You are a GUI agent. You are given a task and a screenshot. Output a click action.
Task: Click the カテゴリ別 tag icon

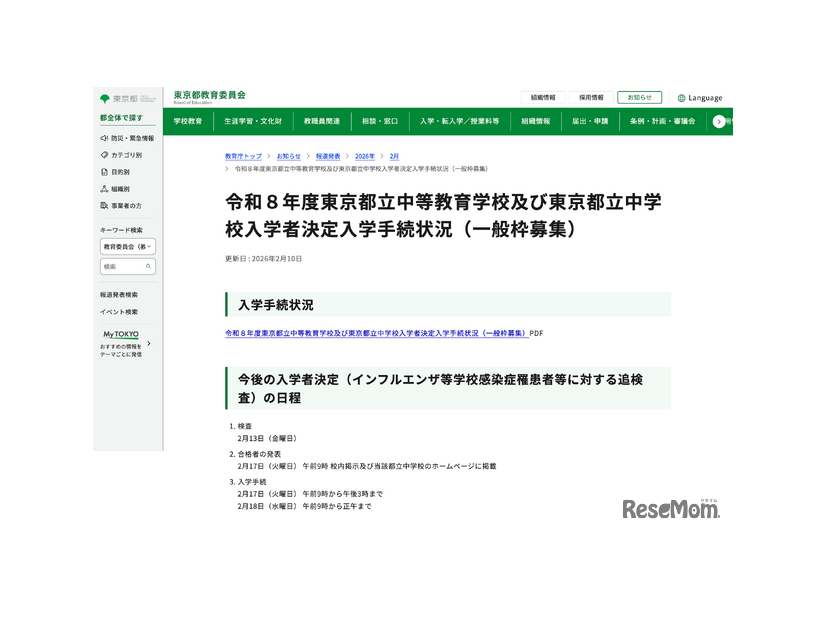104,155
